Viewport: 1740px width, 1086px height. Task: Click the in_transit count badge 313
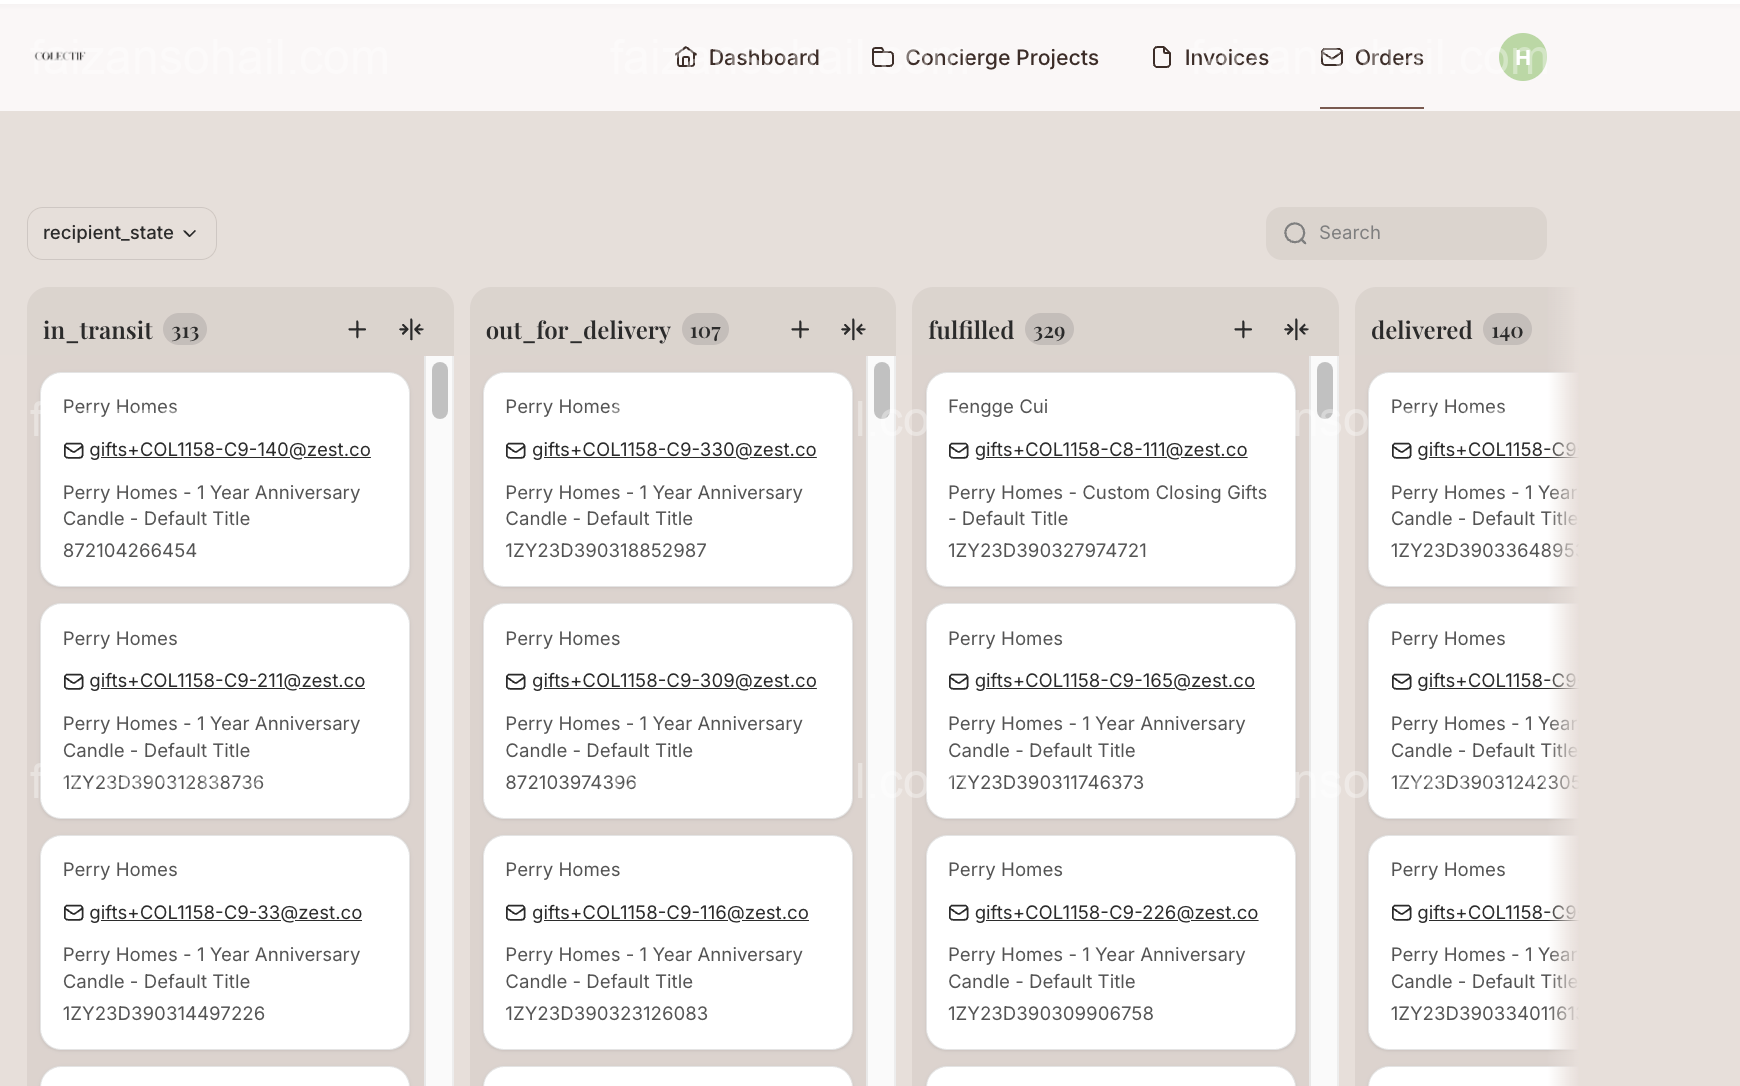point(185,330)
